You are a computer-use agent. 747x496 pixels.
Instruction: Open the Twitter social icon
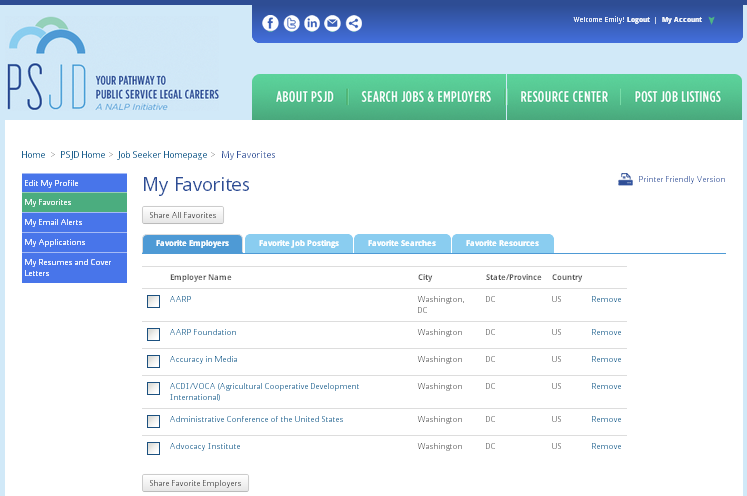click(x=292, y=23)
